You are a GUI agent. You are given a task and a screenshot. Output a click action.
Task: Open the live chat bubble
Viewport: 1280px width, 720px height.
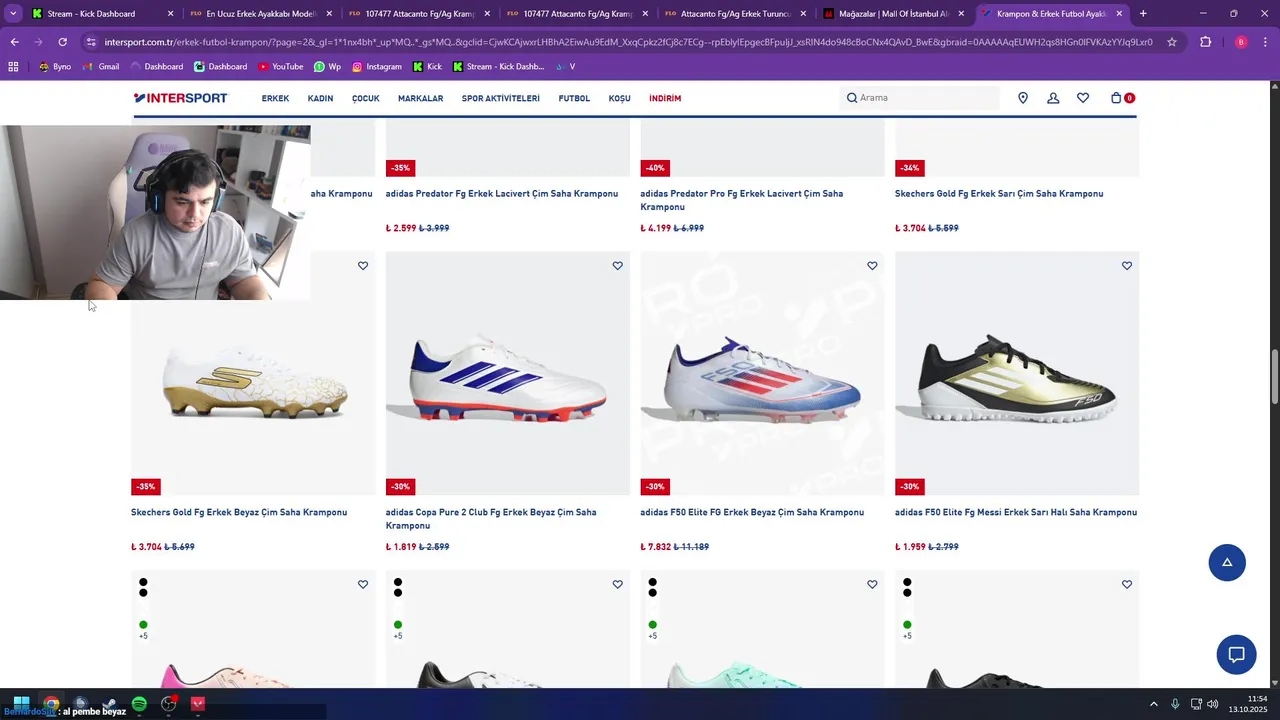[x=1236, y=655]
